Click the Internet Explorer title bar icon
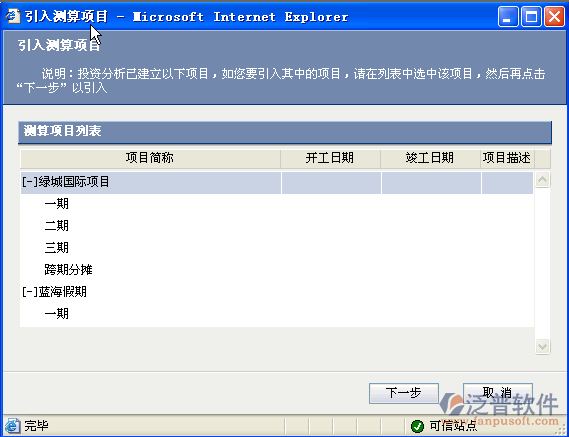Image resolution: width=569 pixels, height=437 pixels. 13,17
